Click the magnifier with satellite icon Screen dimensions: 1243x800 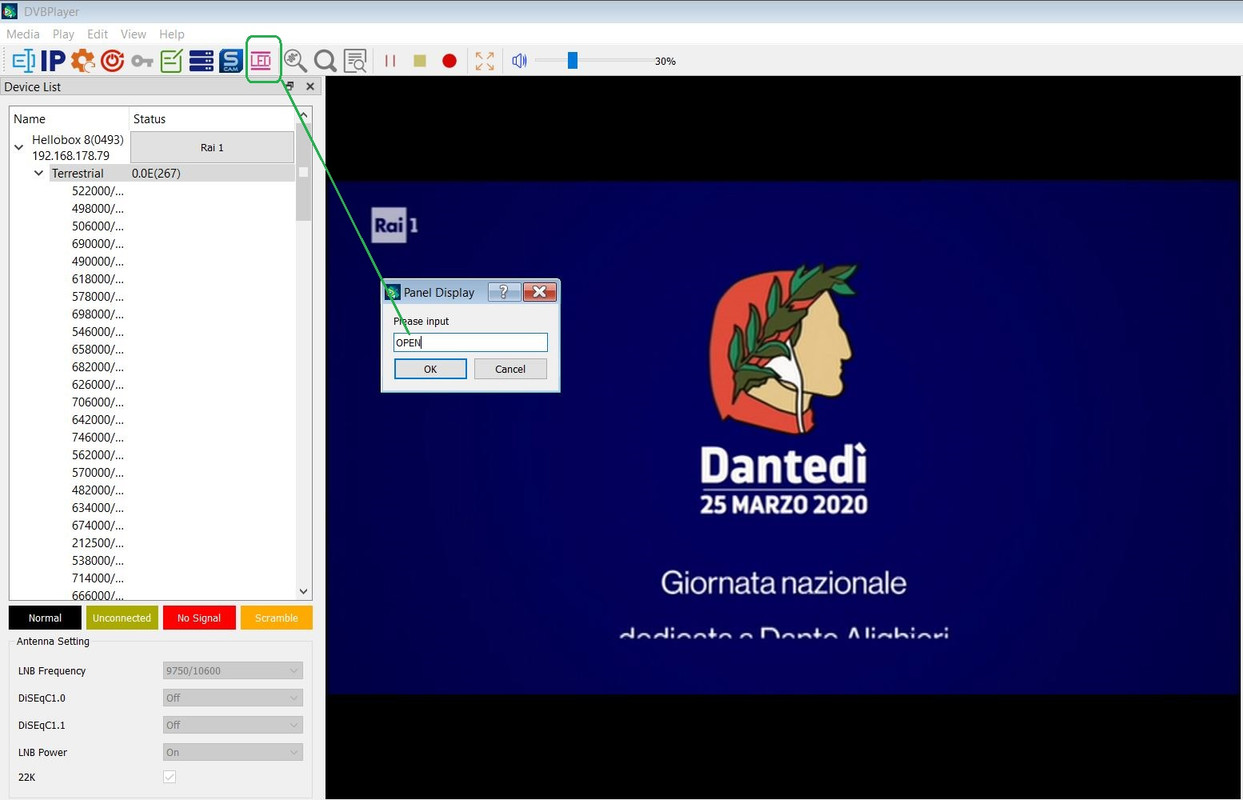pos(295,61)
